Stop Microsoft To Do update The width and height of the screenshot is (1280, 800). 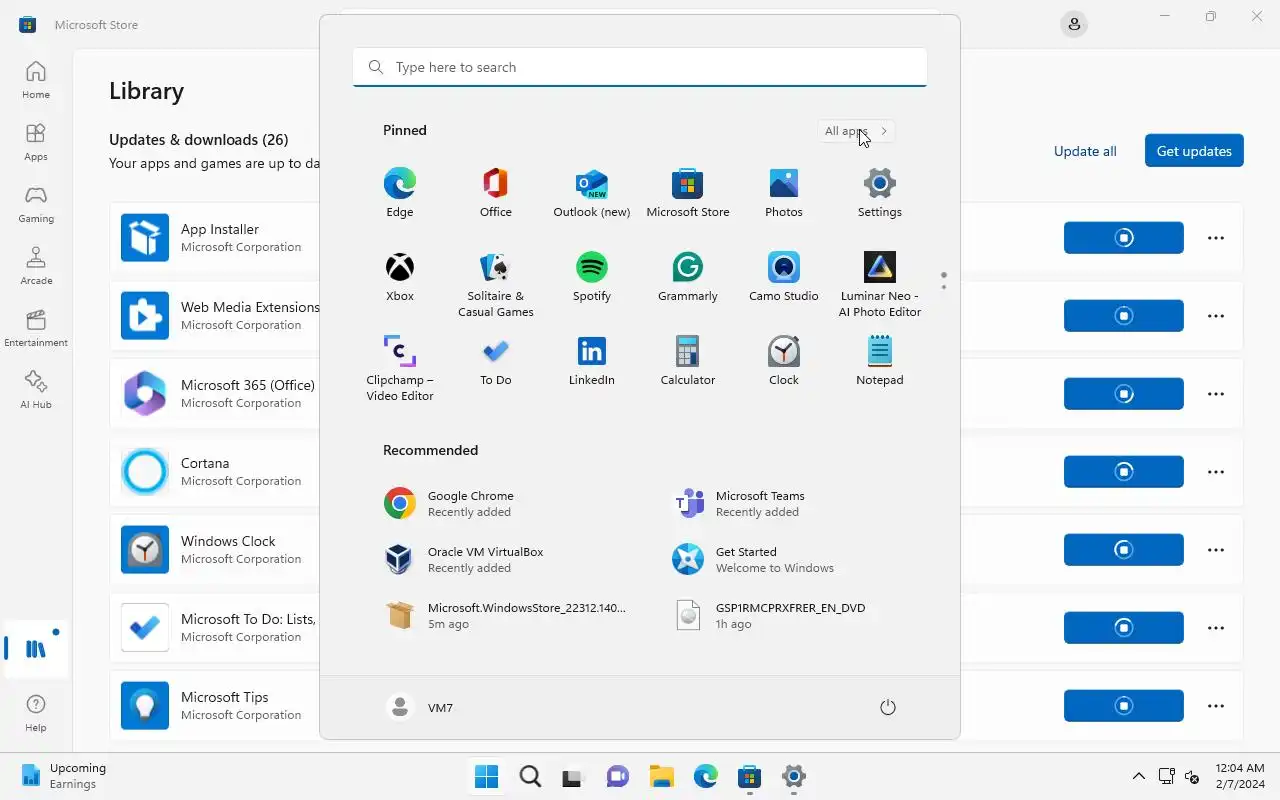[1124, 628]
